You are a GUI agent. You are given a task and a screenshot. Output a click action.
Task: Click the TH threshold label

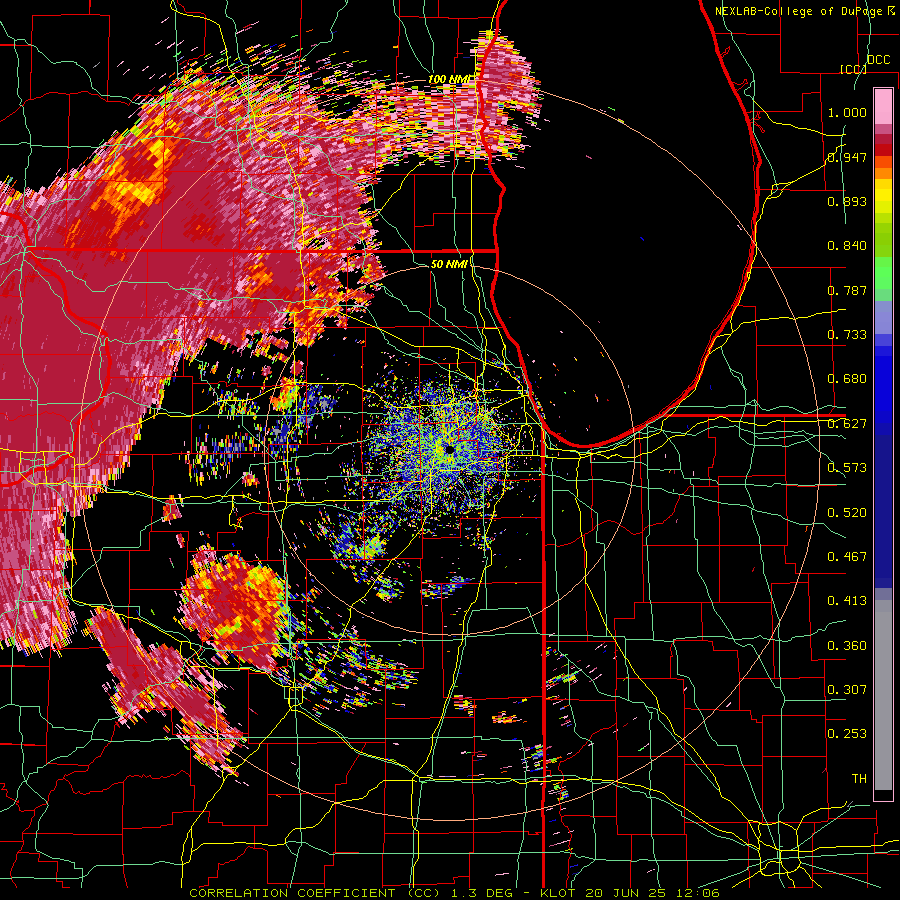859,779
